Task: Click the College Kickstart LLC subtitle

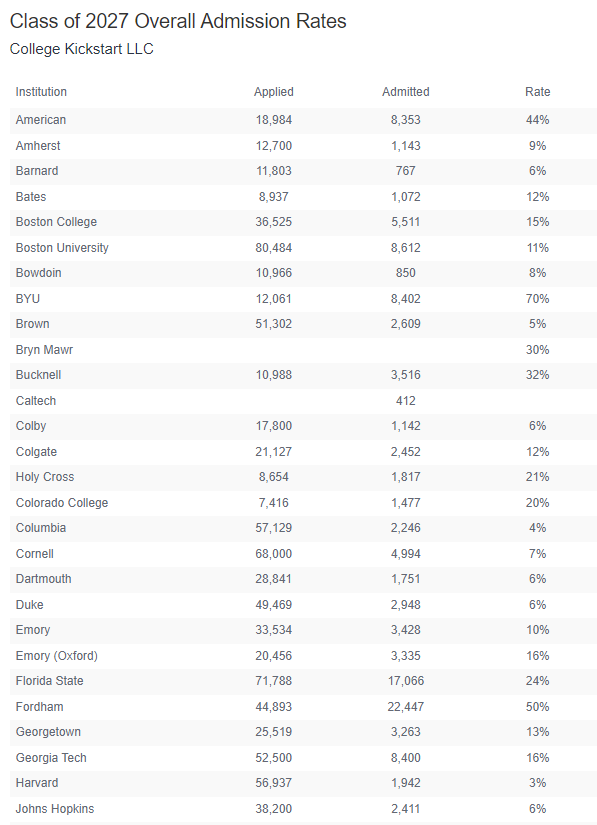Action: [x=82, y=49]
